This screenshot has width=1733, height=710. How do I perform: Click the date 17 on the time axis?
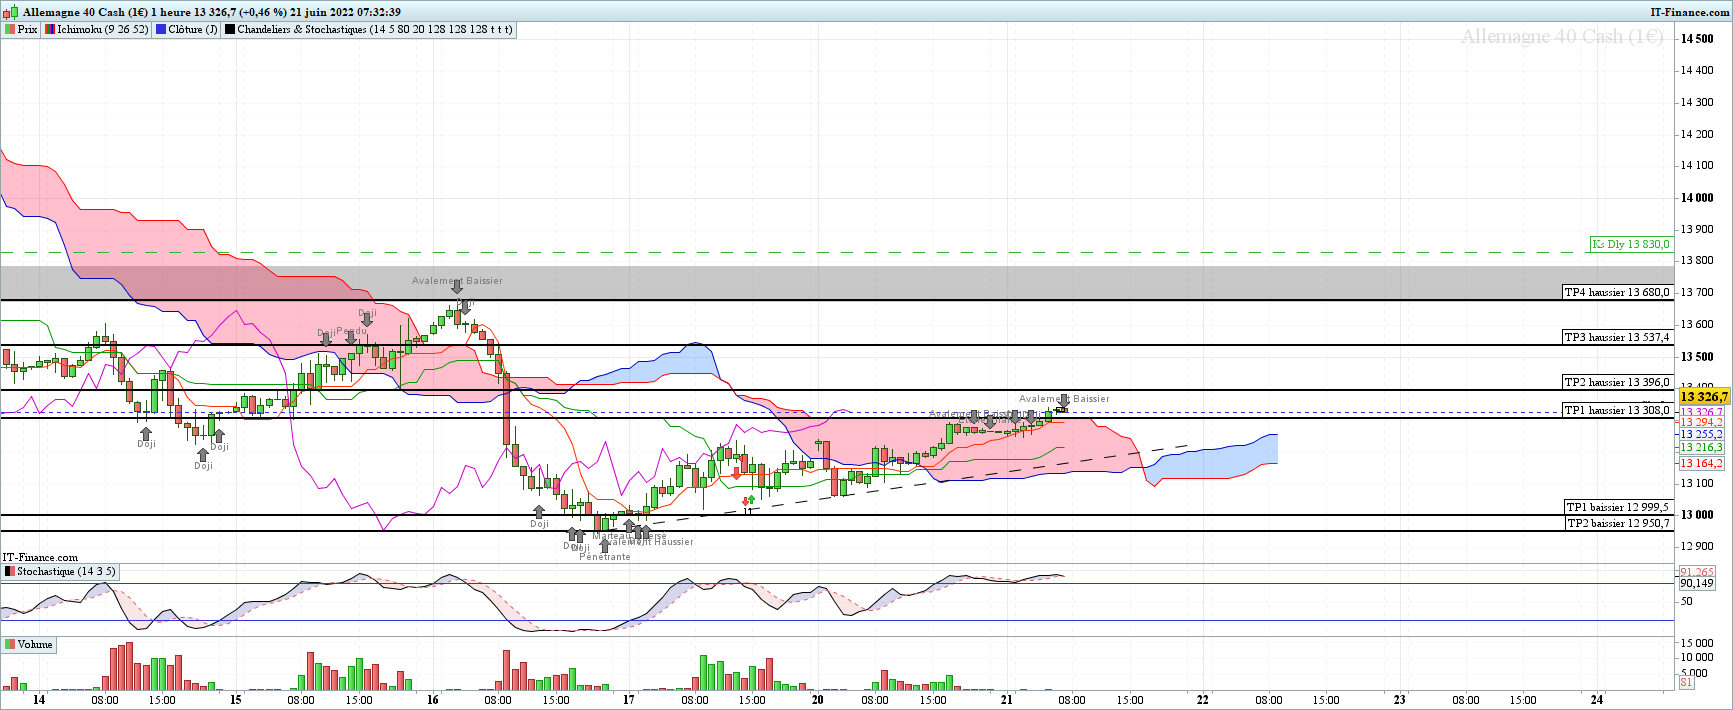pos(628,700)
